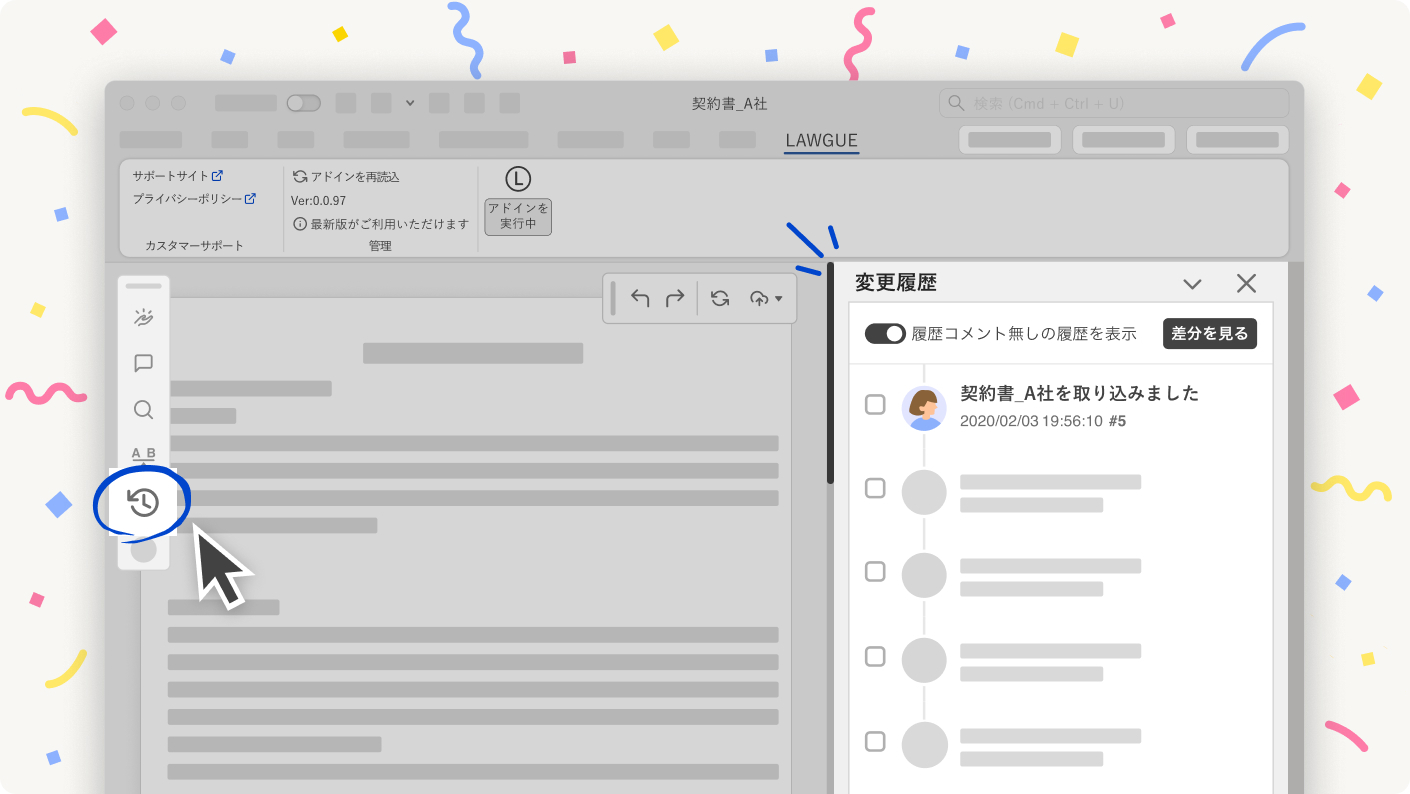Screen dimensions: 1410x794
Task: Select the LAWGUE ribbon tab
Action: click(821, 141)
